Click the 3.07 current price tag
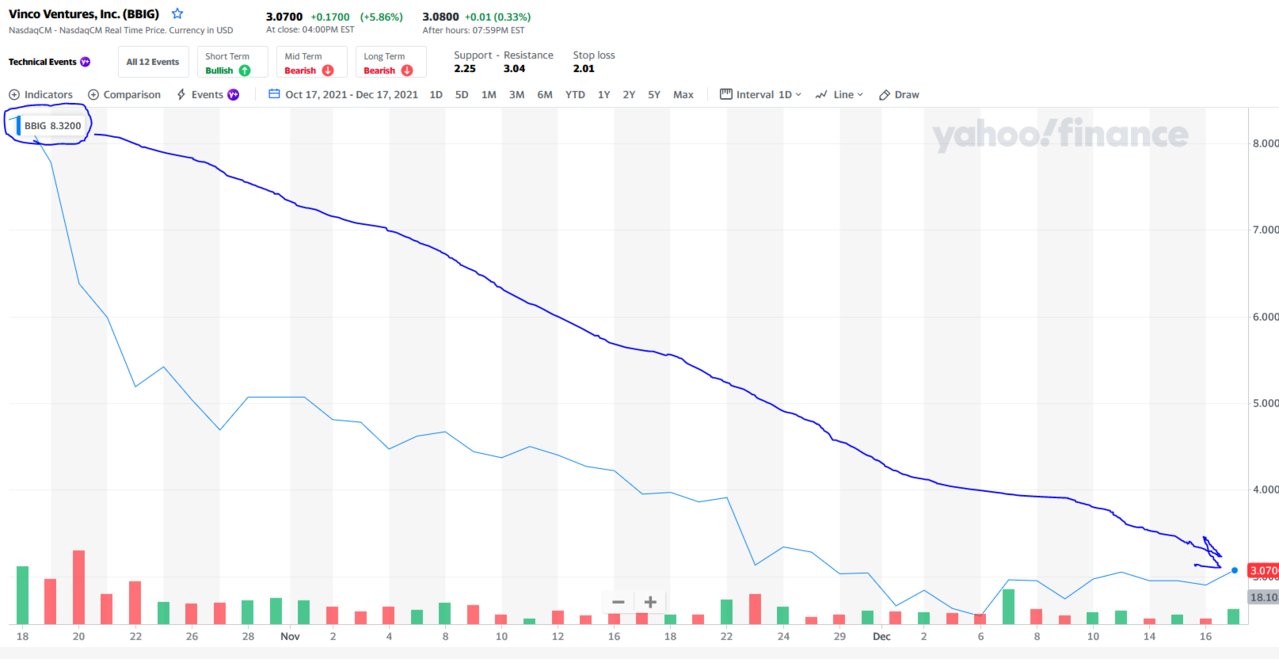The height and width of the screenshot is (659, 1279). (1264, 570)
